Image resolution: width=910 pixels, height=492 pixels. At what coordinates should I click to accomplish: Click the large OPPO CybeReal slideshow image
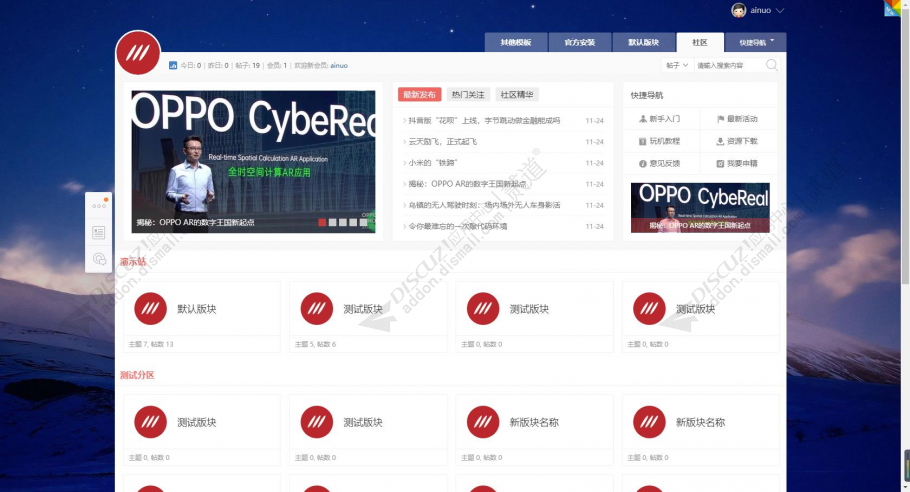(253, 161)
